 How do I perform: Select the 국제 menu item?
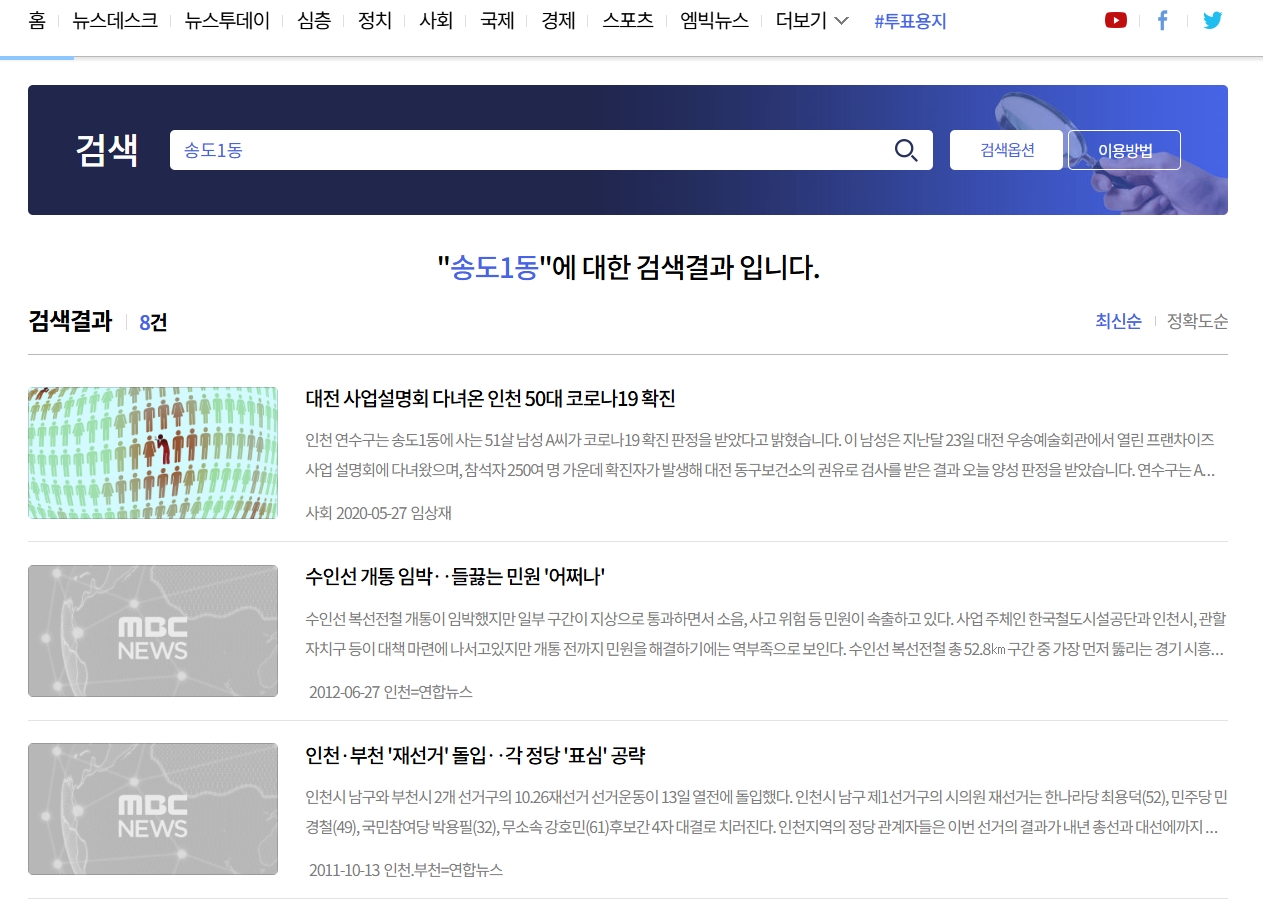497,20
